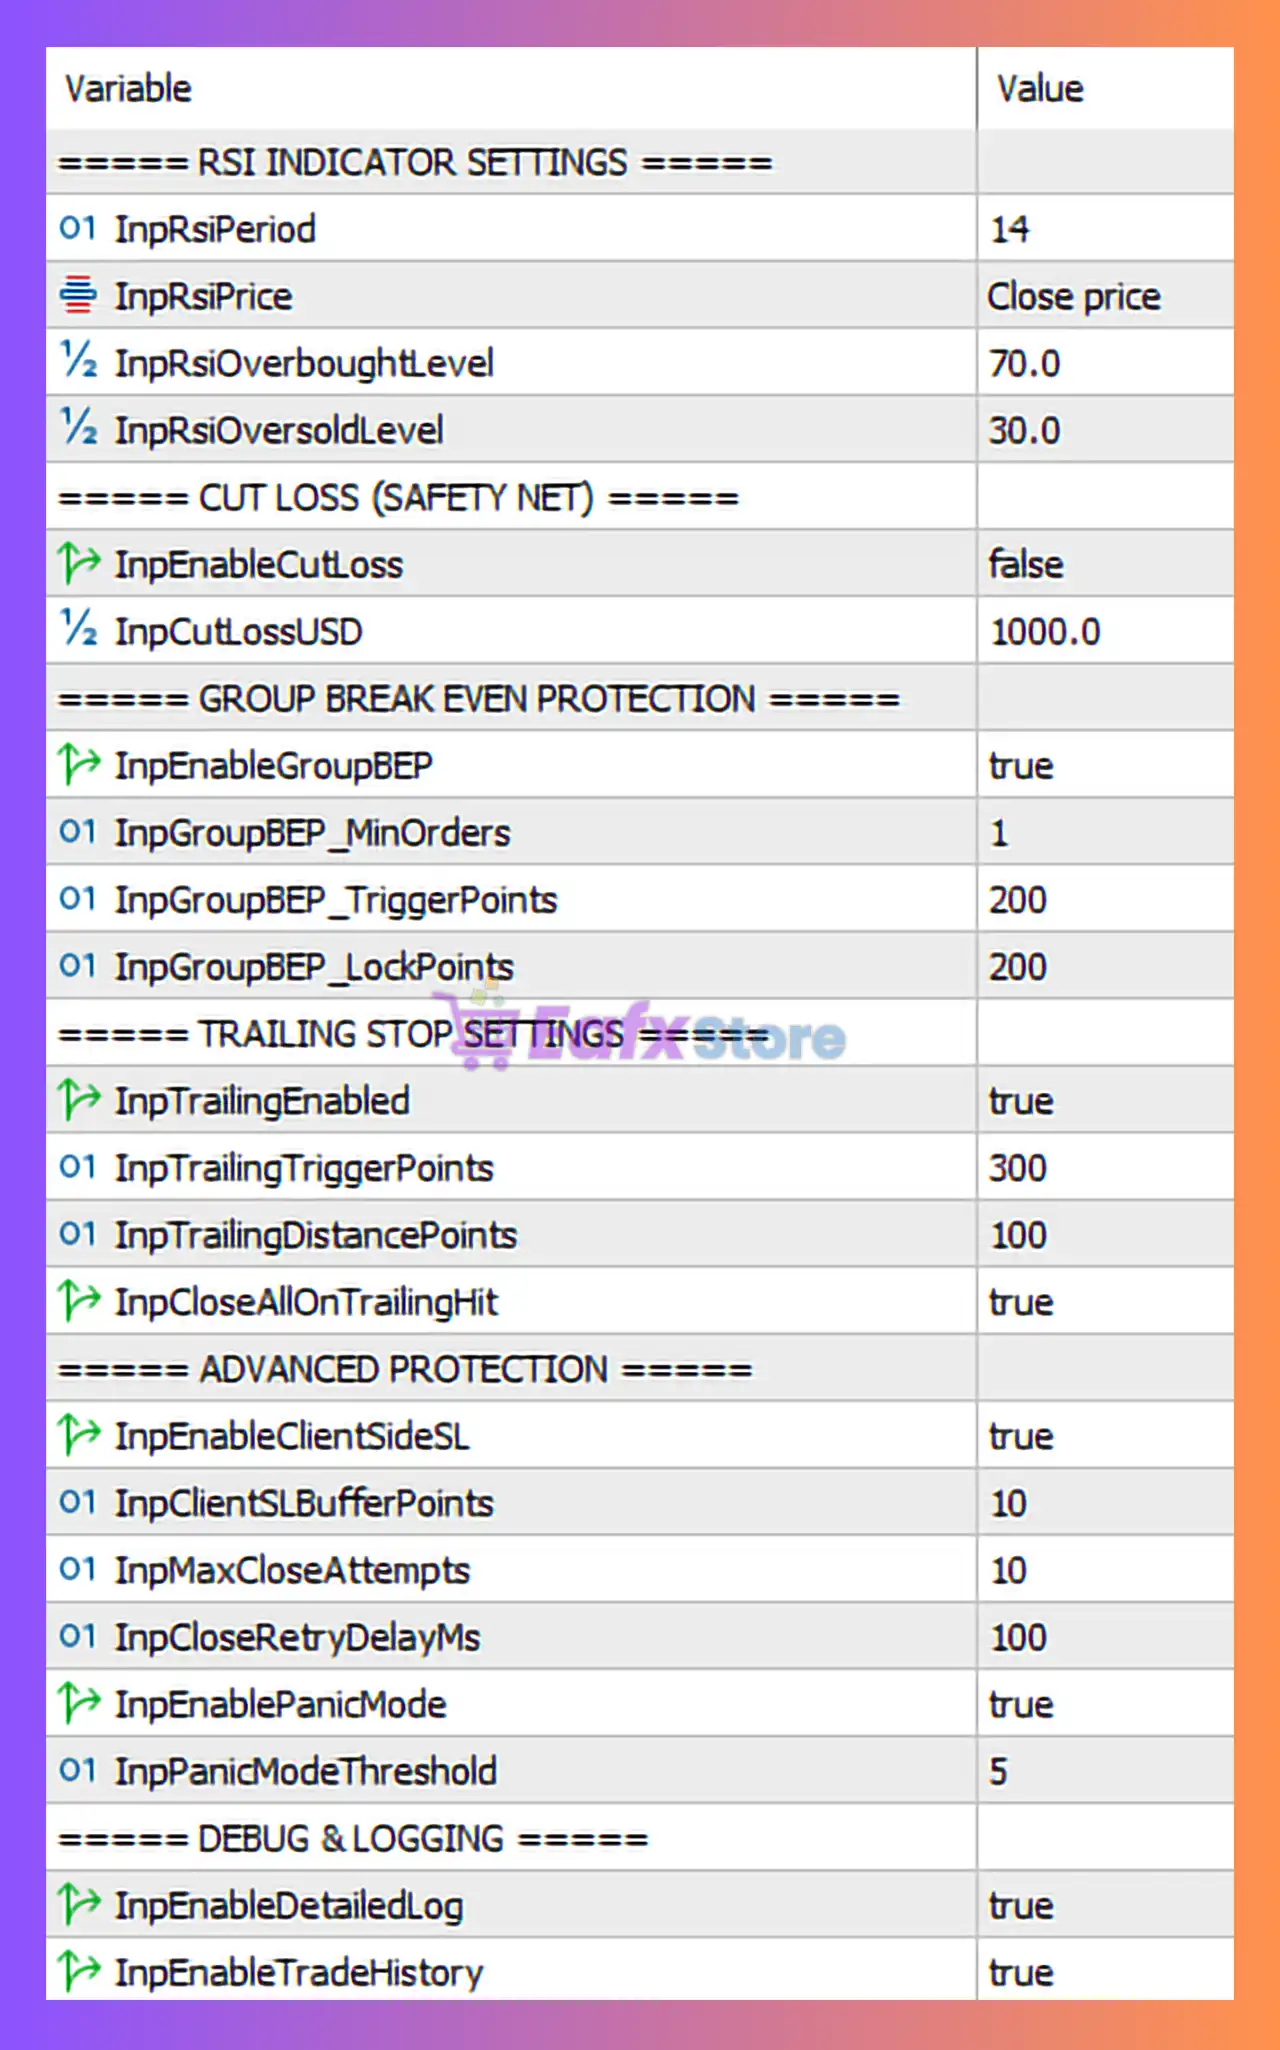Viewport: 1280px width, 2050px height.
Task: Open the InpCloseAllOnTrailingHit value dropdown
Action: pos(1021,1302)
